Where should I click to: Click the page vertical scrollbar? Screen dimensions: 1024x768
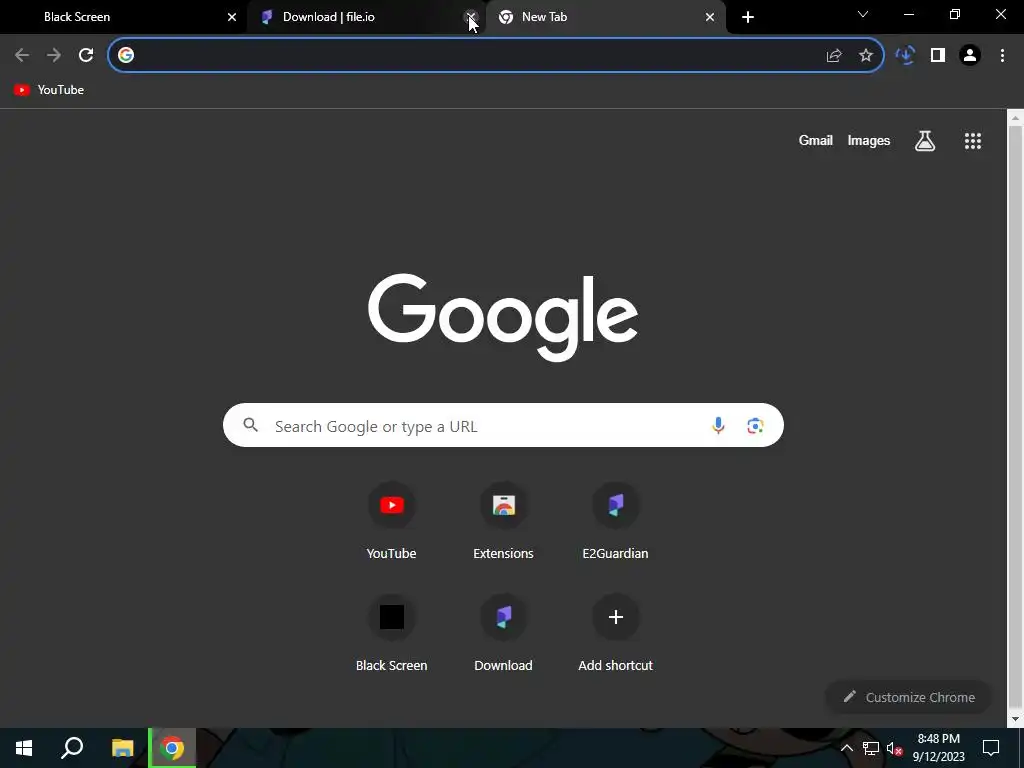point(1015,418)
